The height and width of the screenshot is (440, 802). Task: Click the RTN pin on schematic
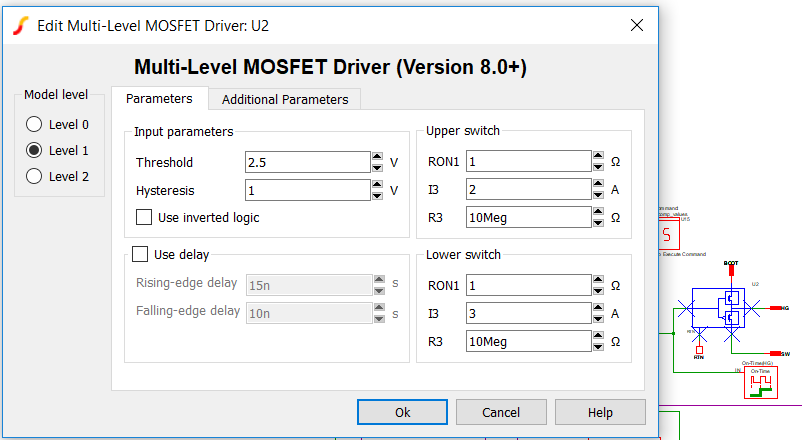(699, 350)
